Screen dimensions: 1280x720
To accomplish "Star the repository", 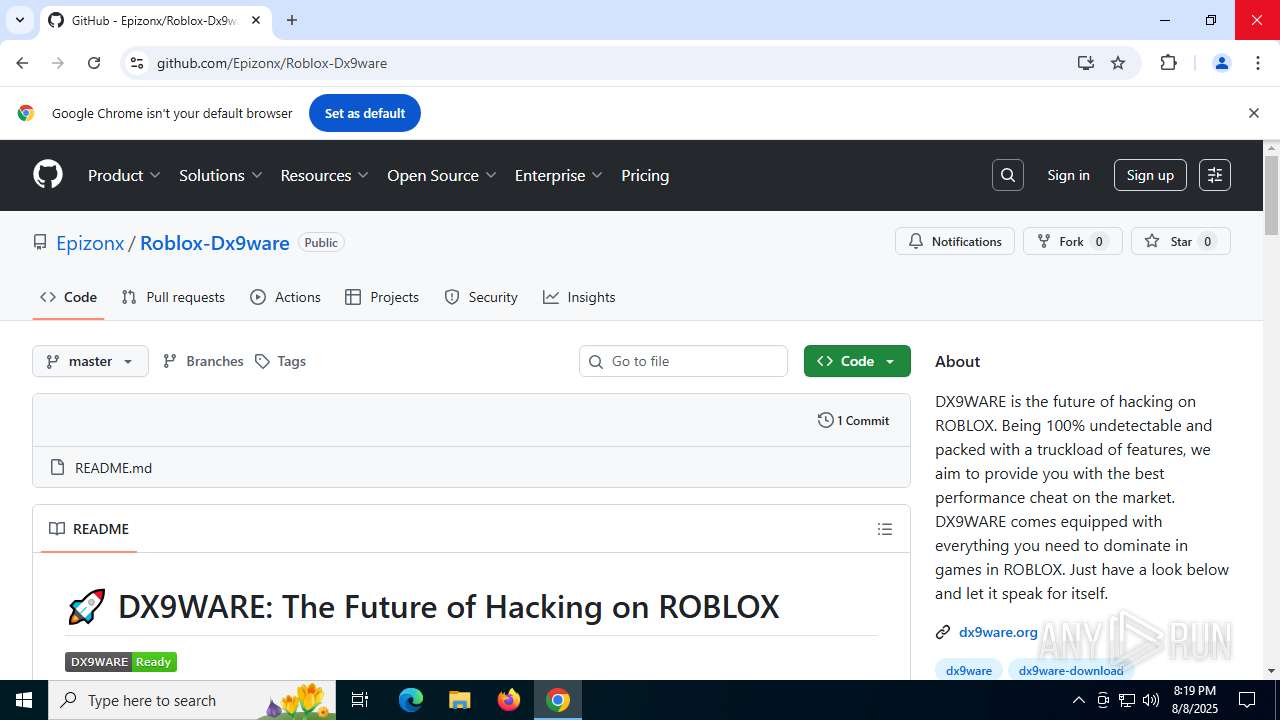I will (1181, 241).
